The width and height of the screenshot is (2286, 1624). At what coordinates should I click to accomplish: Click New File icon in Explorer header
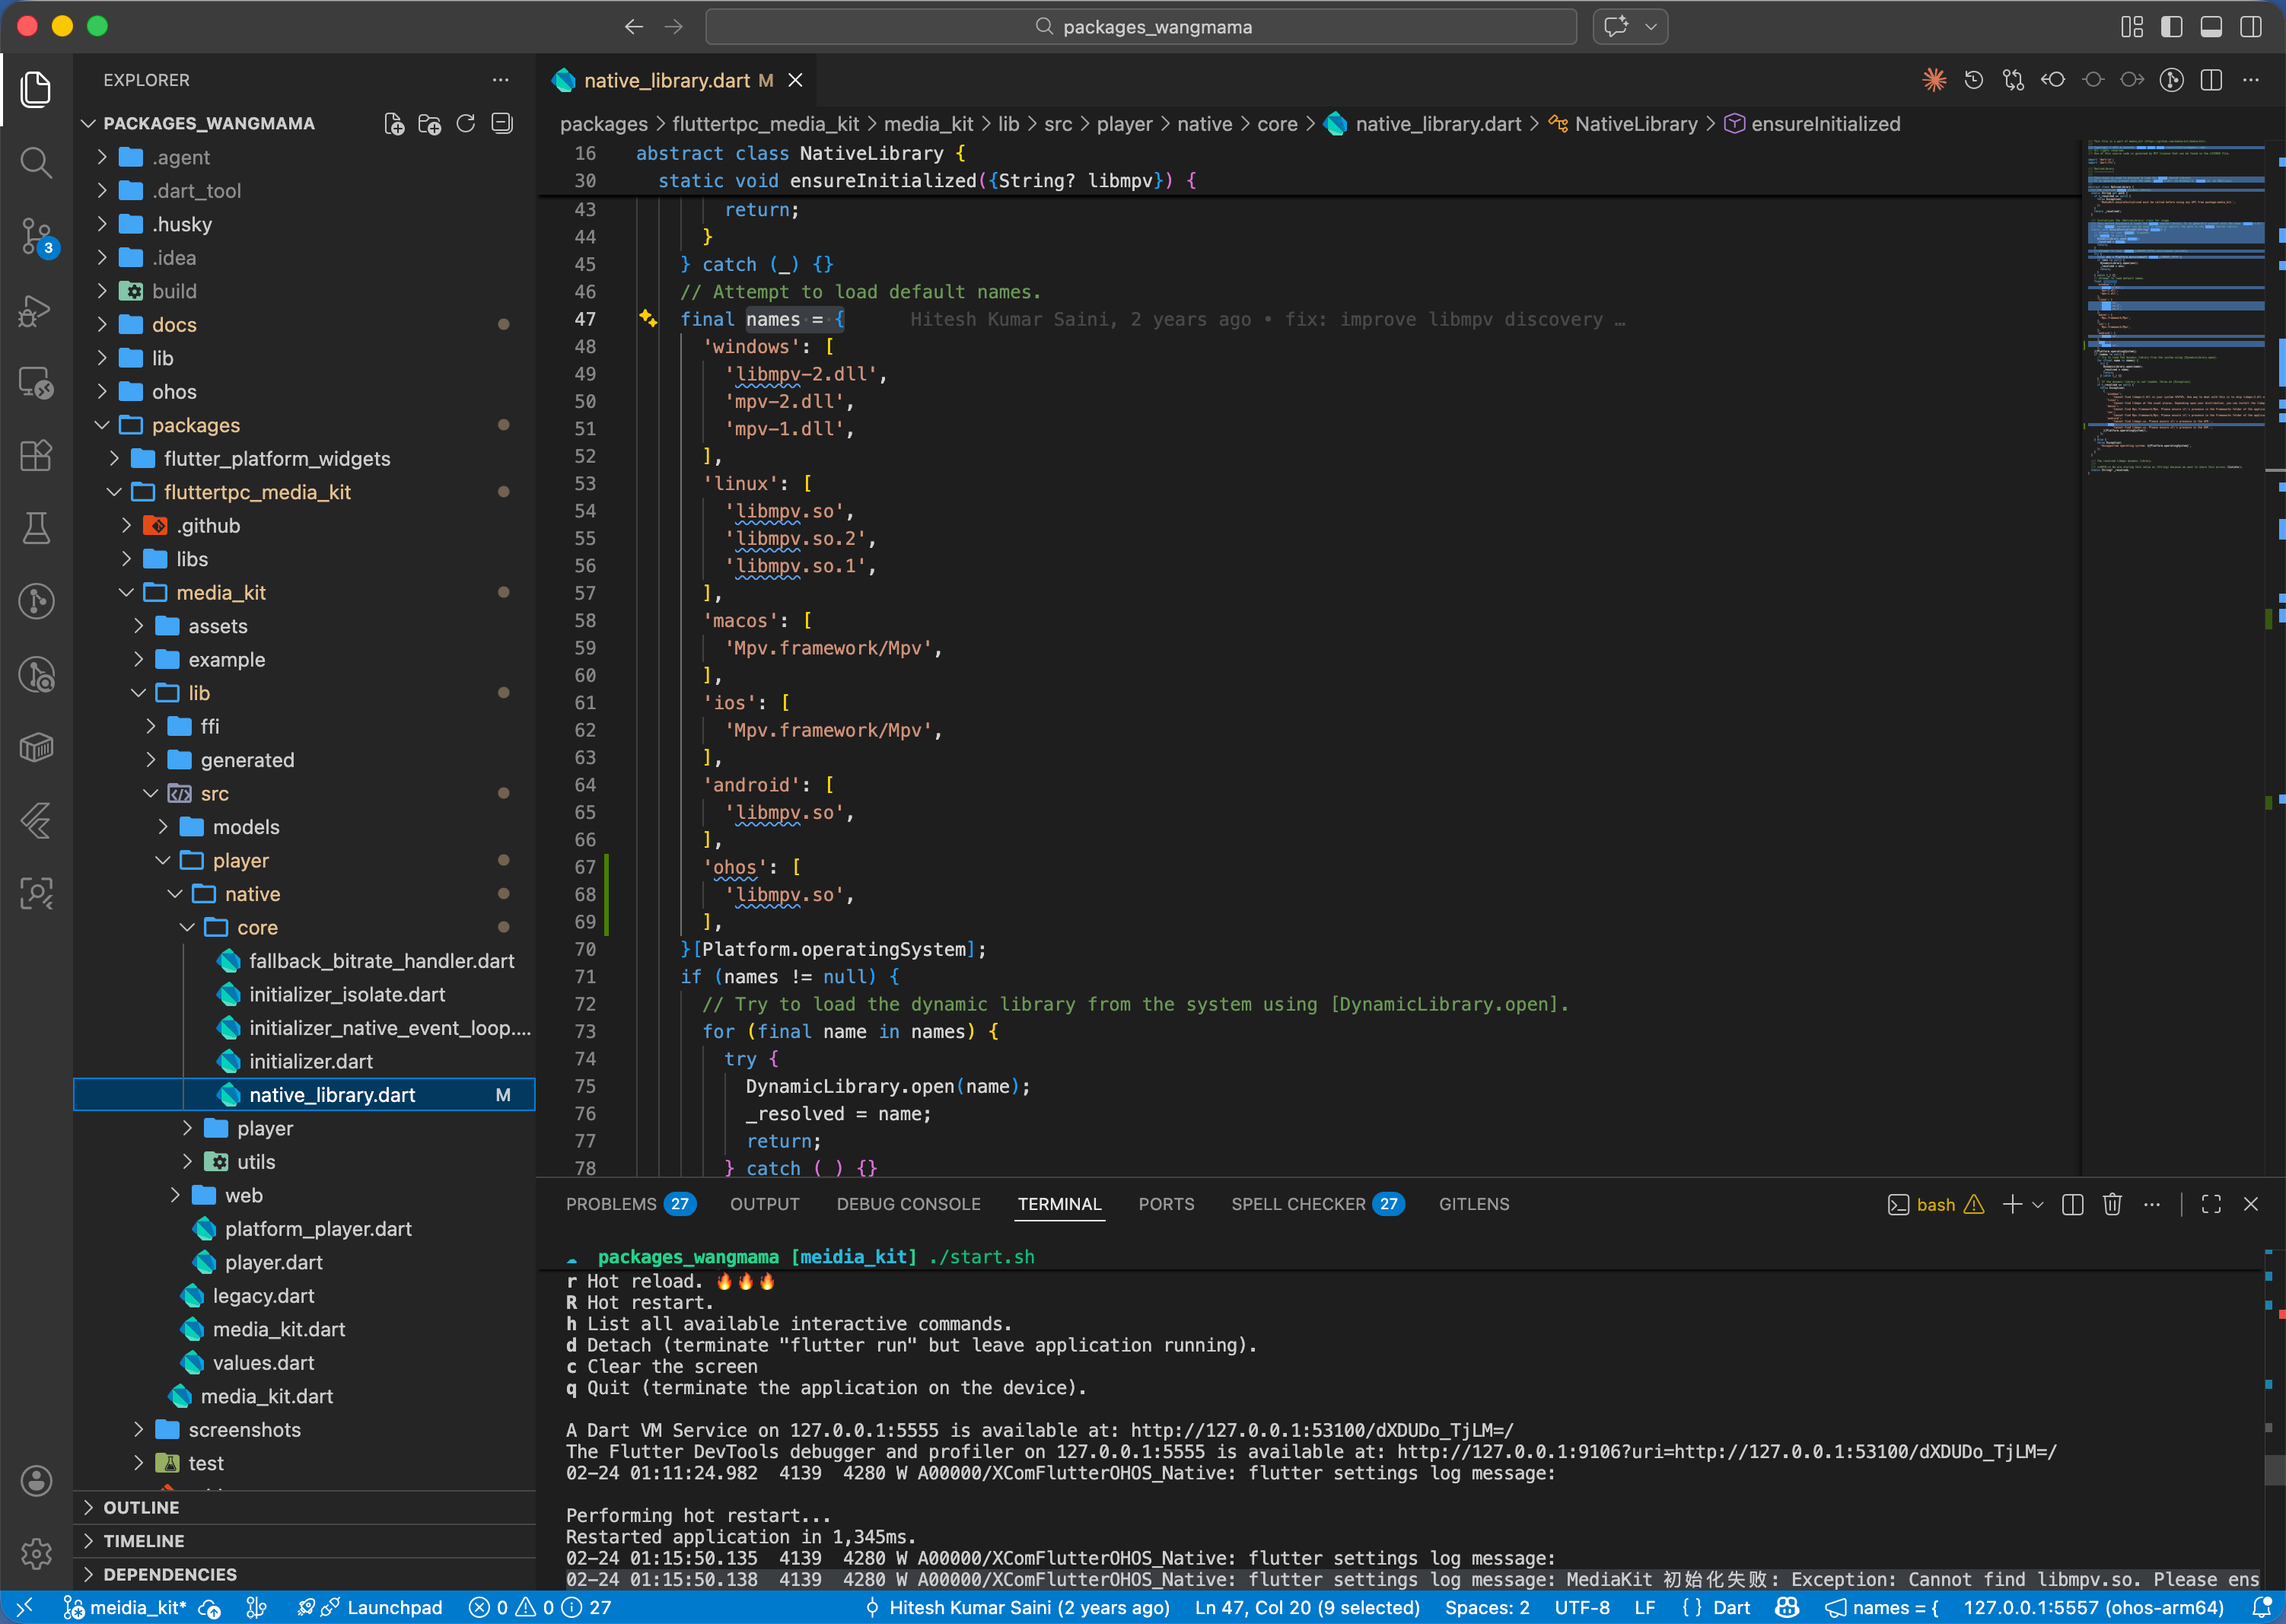tap(394, 124)
